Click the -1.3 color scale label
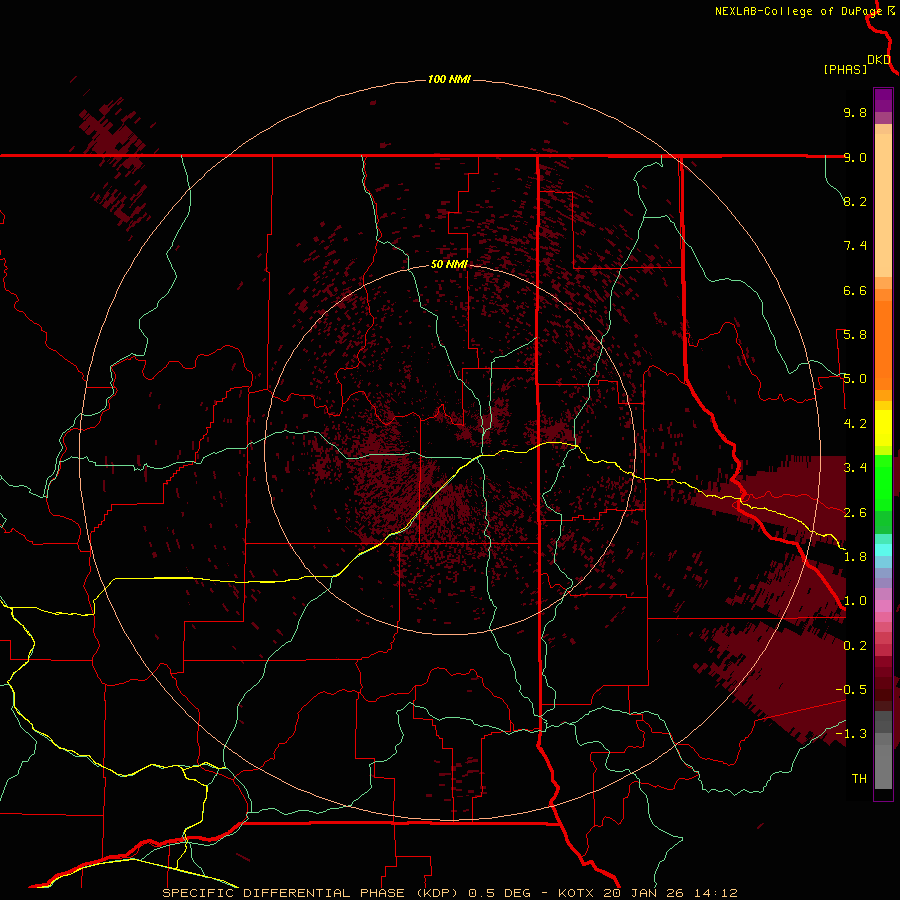Screen dimensions: 900x900 tap(851, 734)
